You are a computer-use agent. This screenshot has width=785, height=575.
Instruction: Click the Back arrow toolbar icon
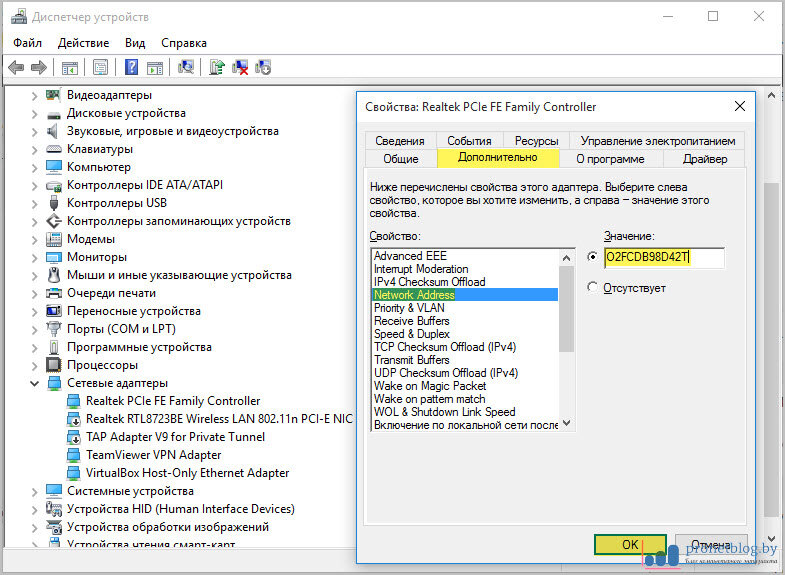pyautogui.click(x=16, y=67)
